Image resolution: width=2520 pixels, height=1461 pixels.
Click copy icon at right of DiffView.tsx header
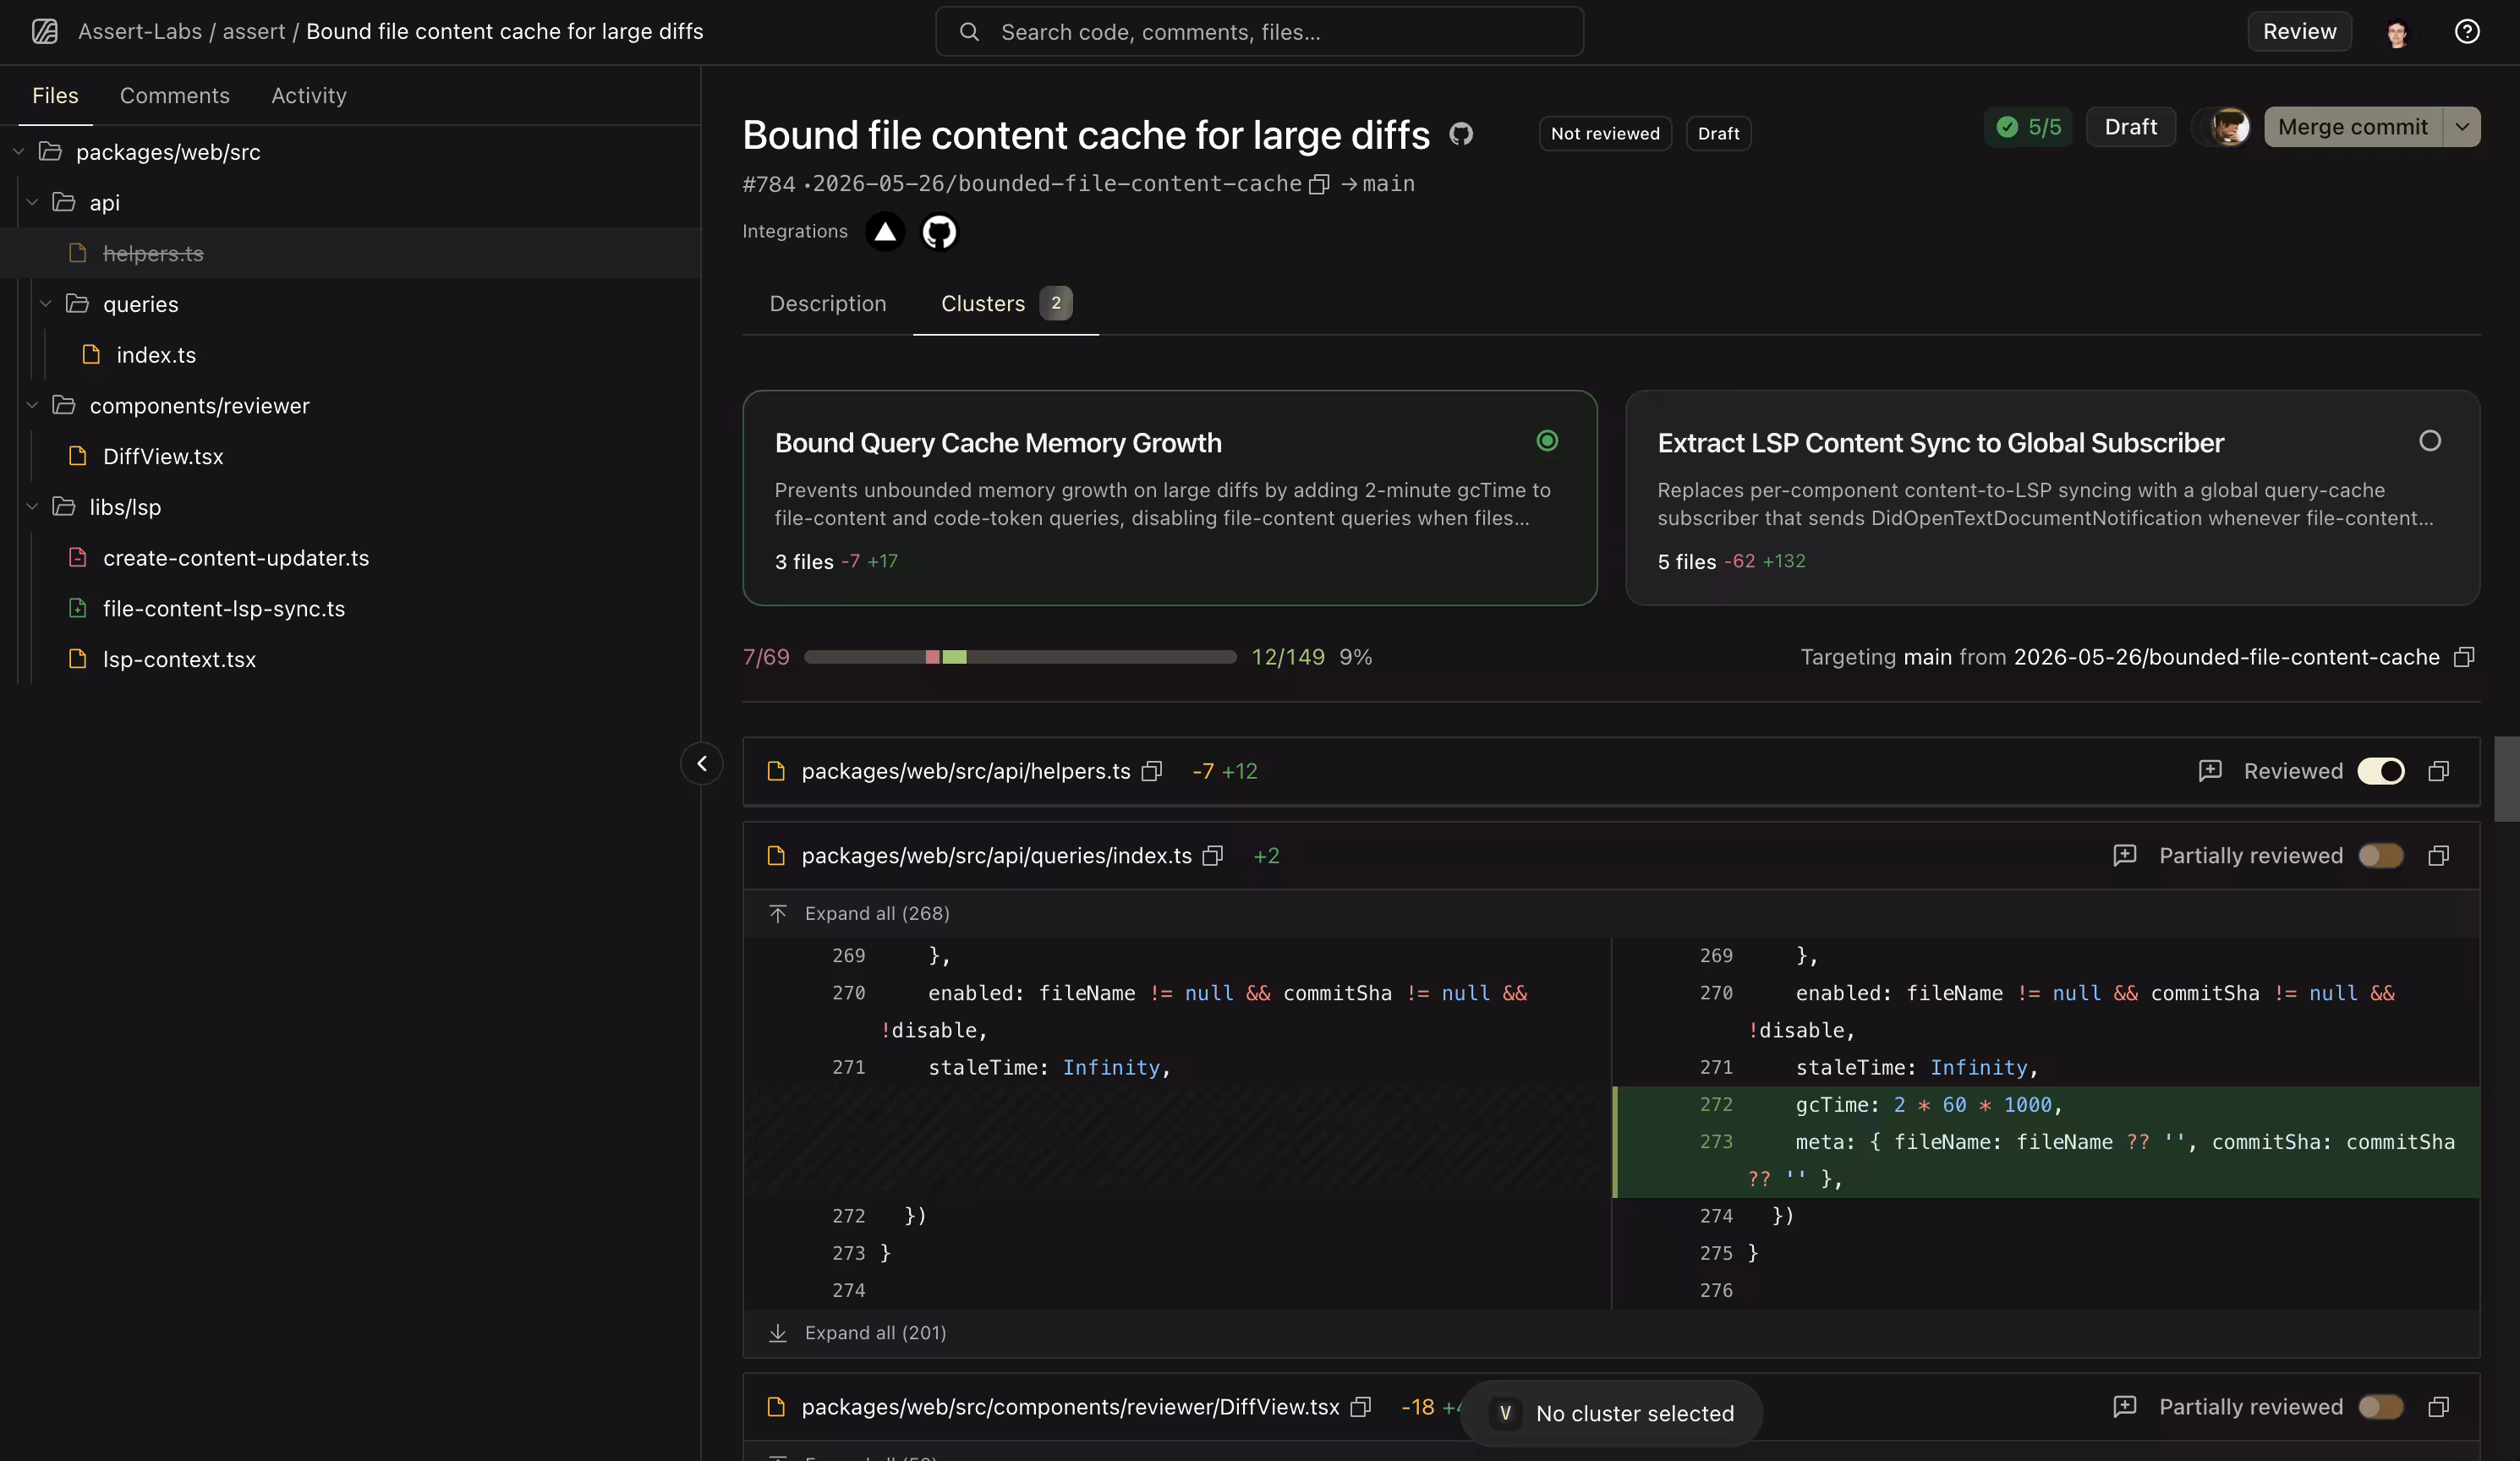(2439, 1407)
